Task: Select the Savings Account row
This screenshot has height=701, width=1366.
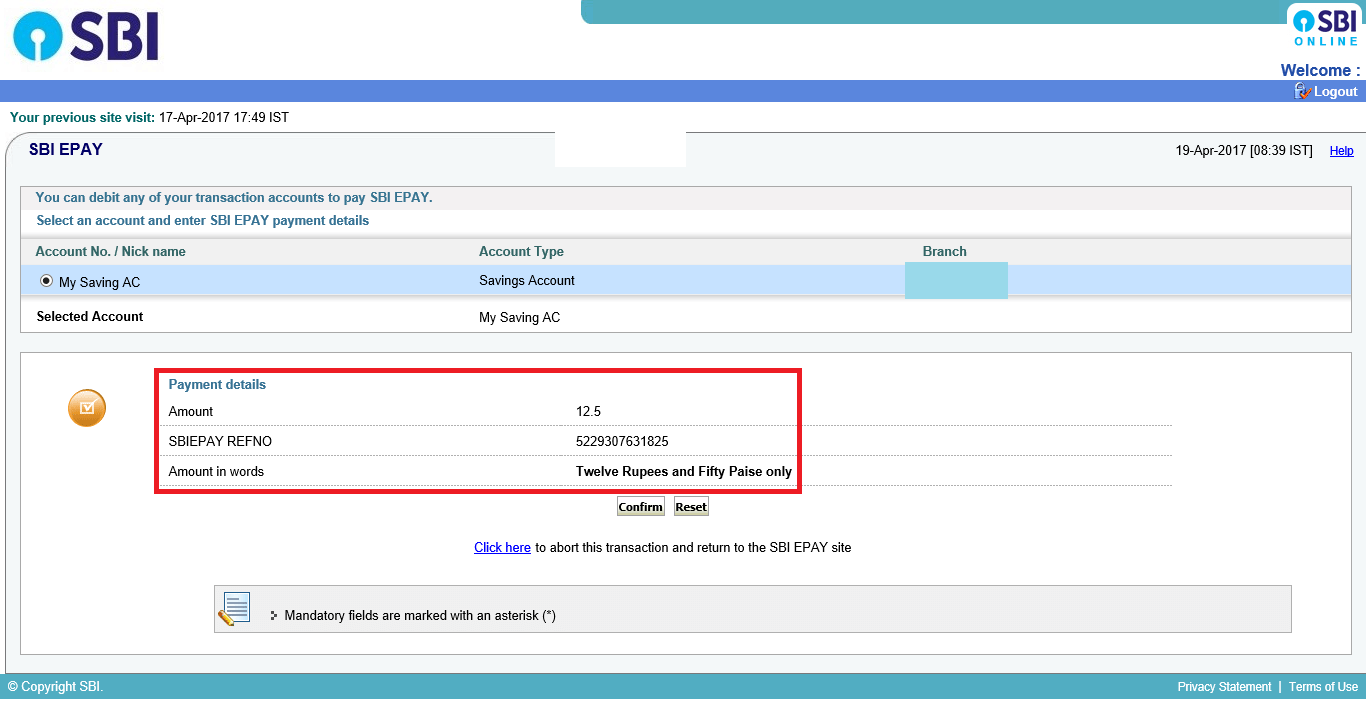Action: (527, 281)
